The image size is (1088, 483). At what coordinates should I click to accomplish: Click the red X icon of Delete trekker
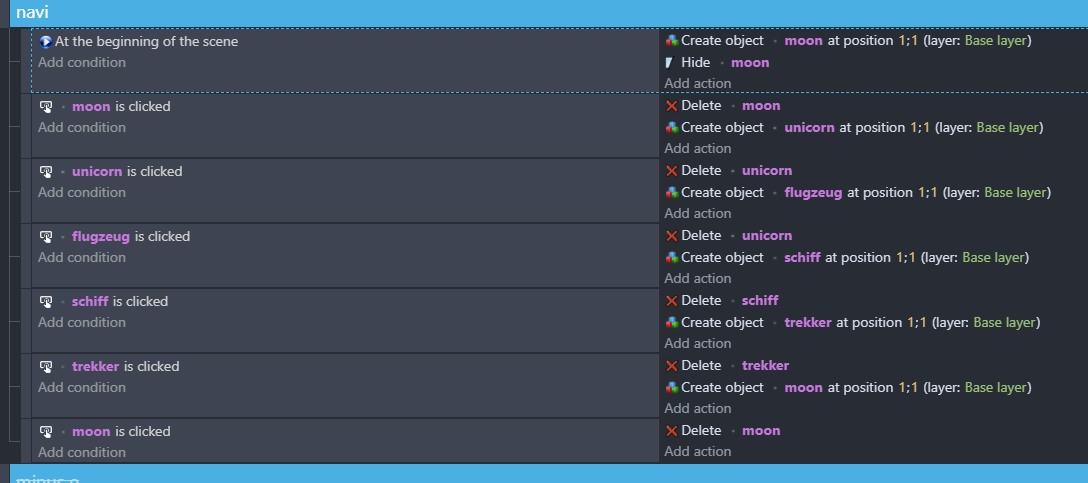tap(671, 366)
